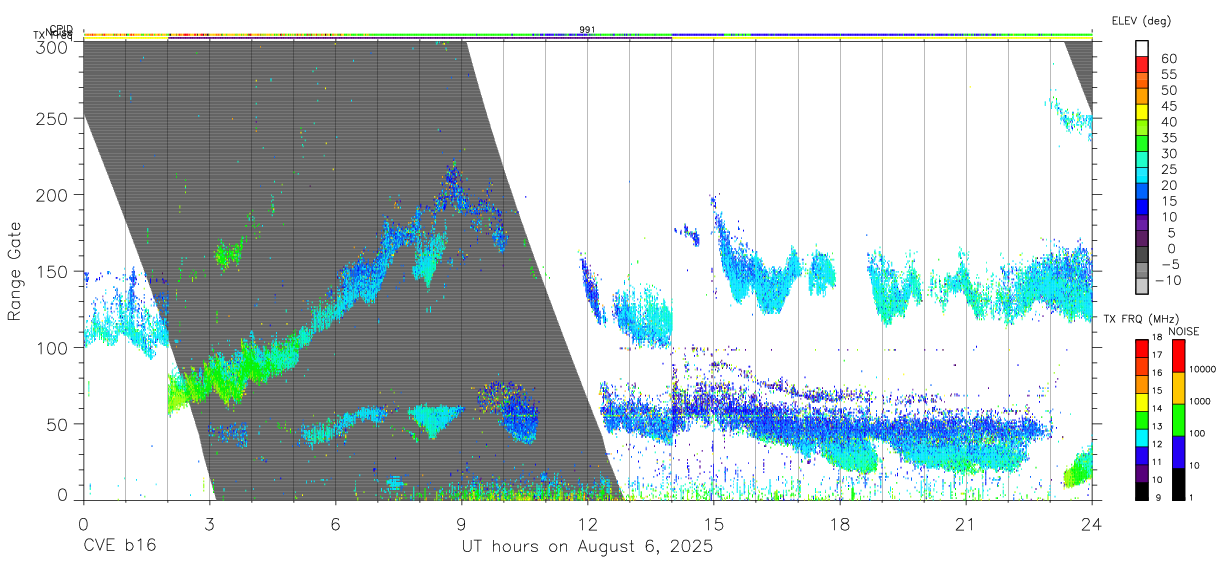This screenshot has width=1228, height=567.
Task: Click the '250' tick on Range Gate axis
Action: [54, 118]
